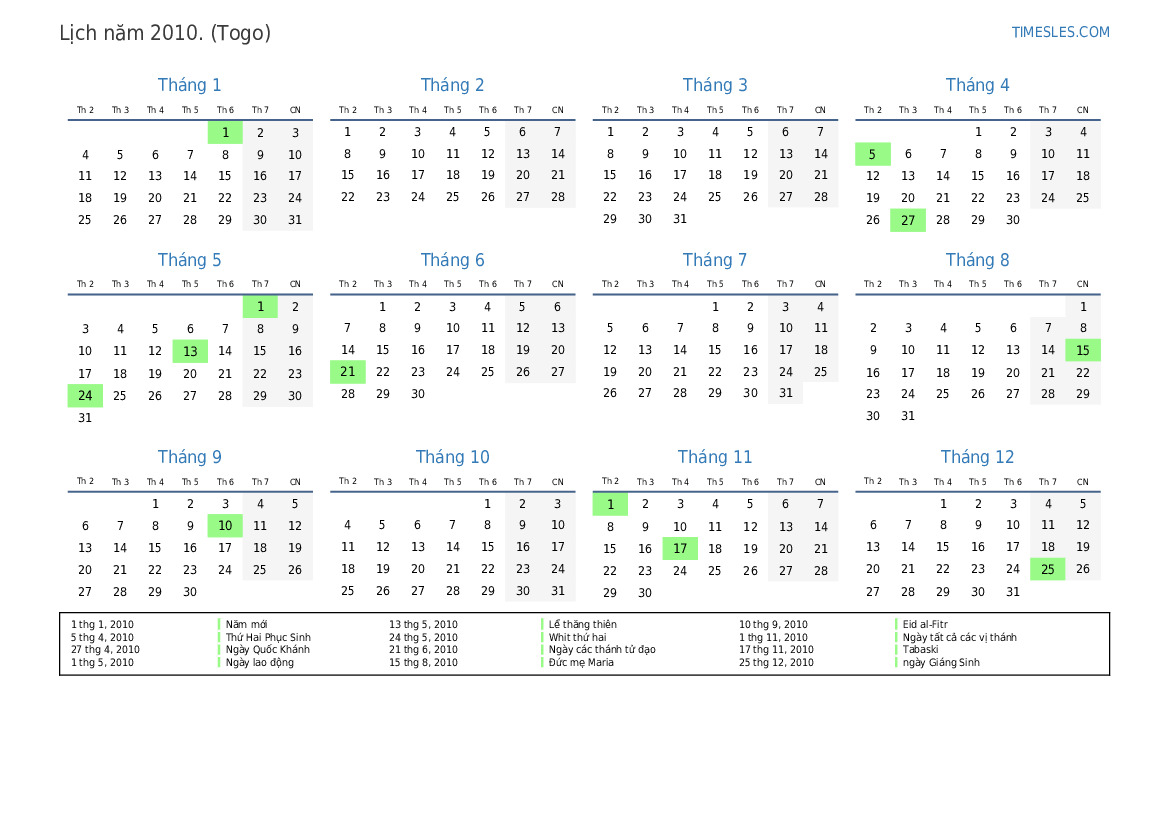1169x827 pixels.
Task: Select the Tháng 8 heading
Action: 977,260
